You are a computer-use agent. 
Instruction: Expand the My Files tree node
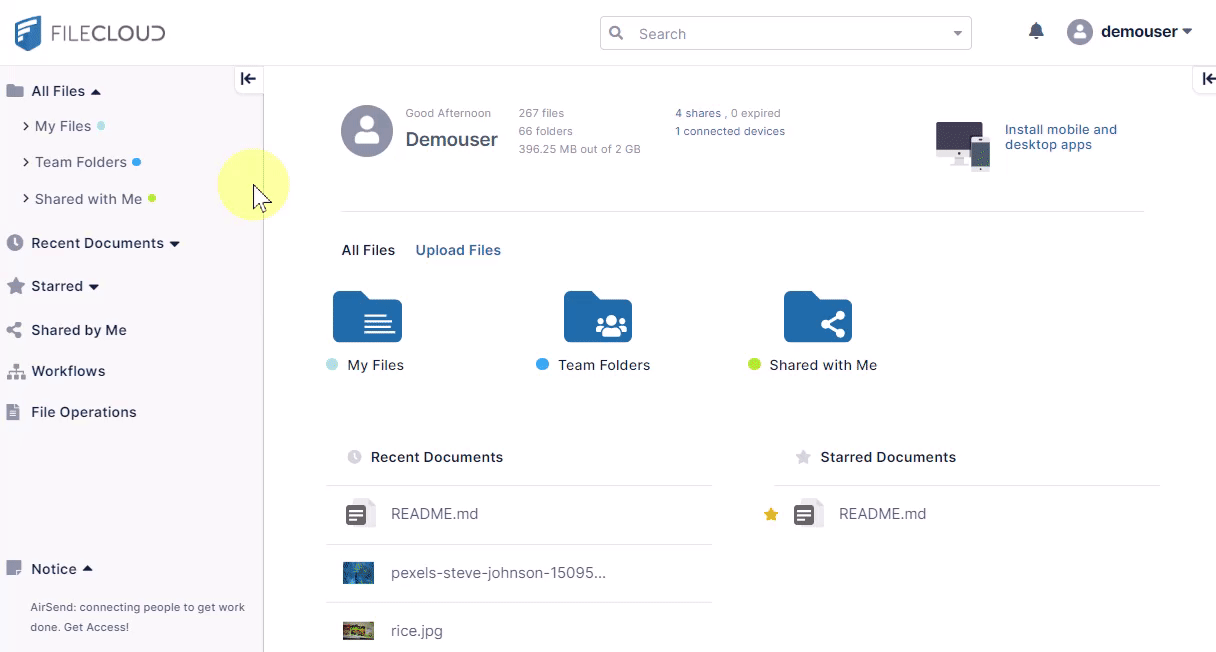tap(26, 126)
